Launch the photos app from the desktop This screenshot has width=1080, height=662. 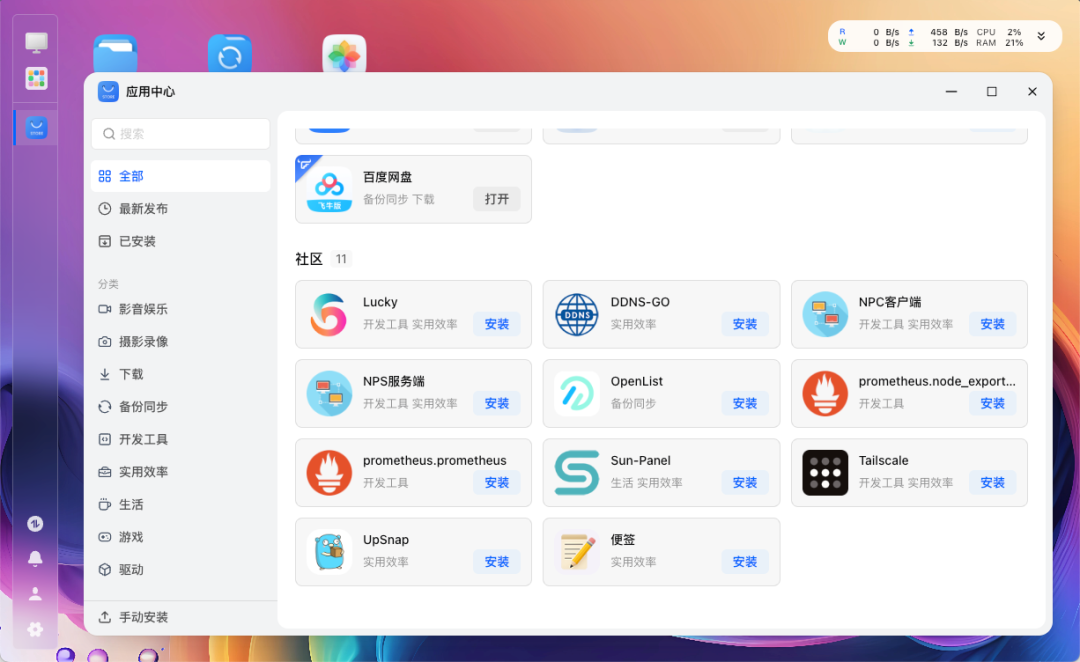pos(343,55)
